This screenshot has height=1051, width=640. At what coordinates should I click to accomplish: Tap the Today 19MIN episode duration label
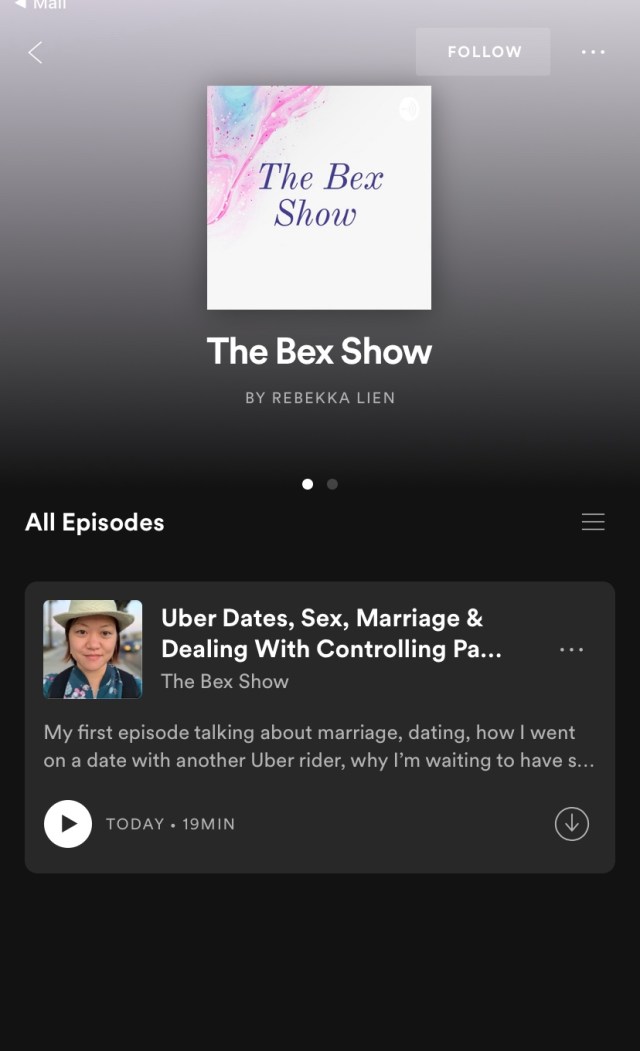pos(170,825)
